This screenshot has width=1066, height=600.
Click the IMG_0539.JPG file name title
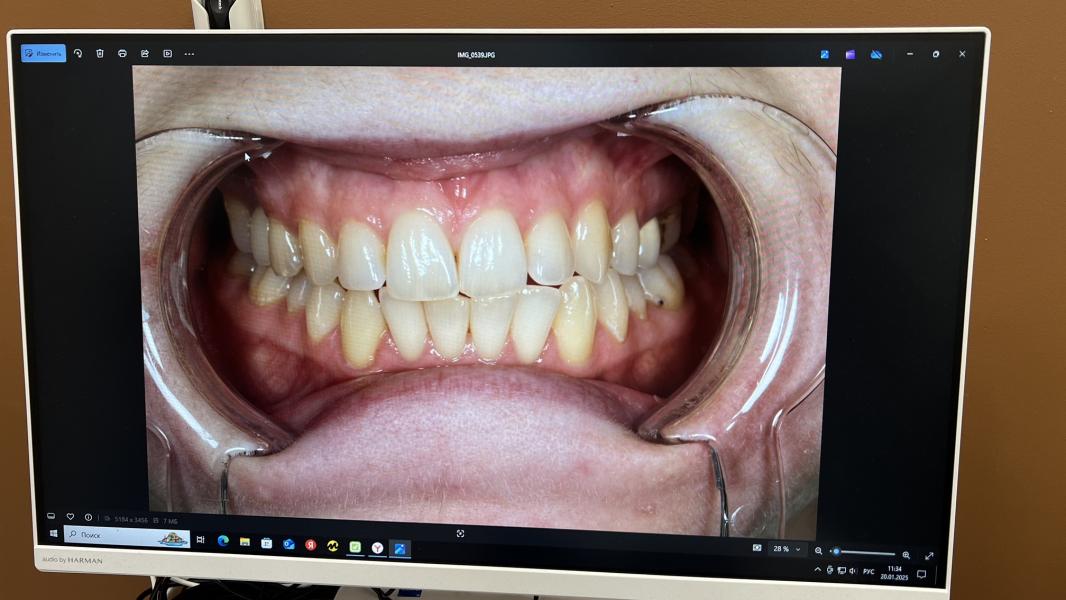[x=476, y=54]
